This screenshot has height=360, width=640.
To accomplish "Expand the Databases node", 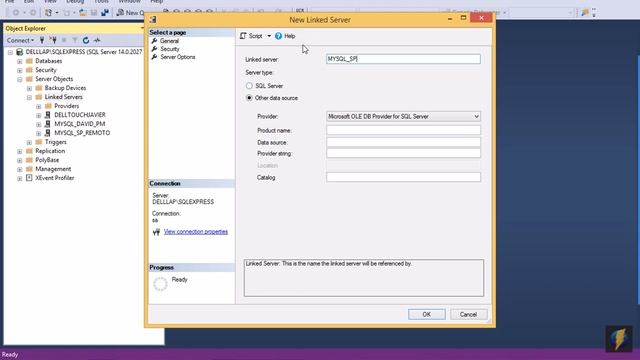I will click(20, 61).
